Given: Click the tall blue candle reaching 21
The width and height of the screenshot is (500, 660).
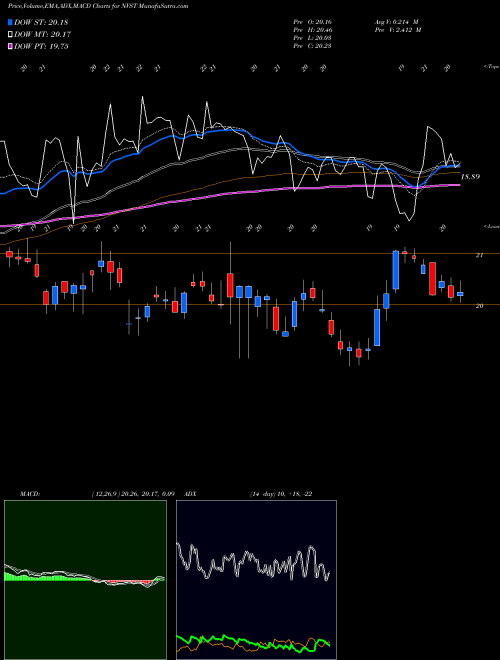Looking at the screenshot, I should pyautogui.click(x=396, y=270).
